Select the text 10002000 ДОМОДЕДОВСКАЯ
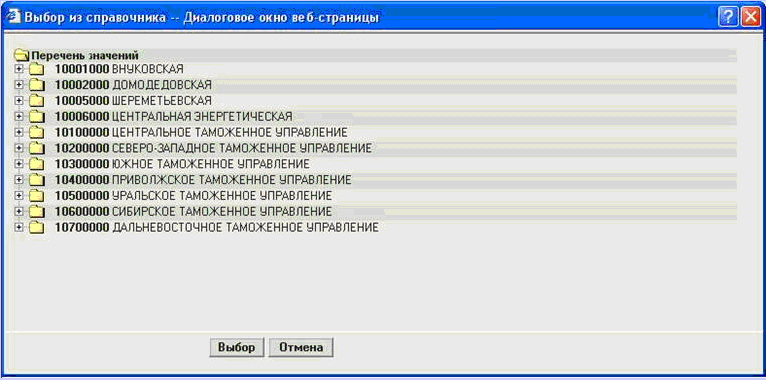766x380 pixels. coord(133,85)
